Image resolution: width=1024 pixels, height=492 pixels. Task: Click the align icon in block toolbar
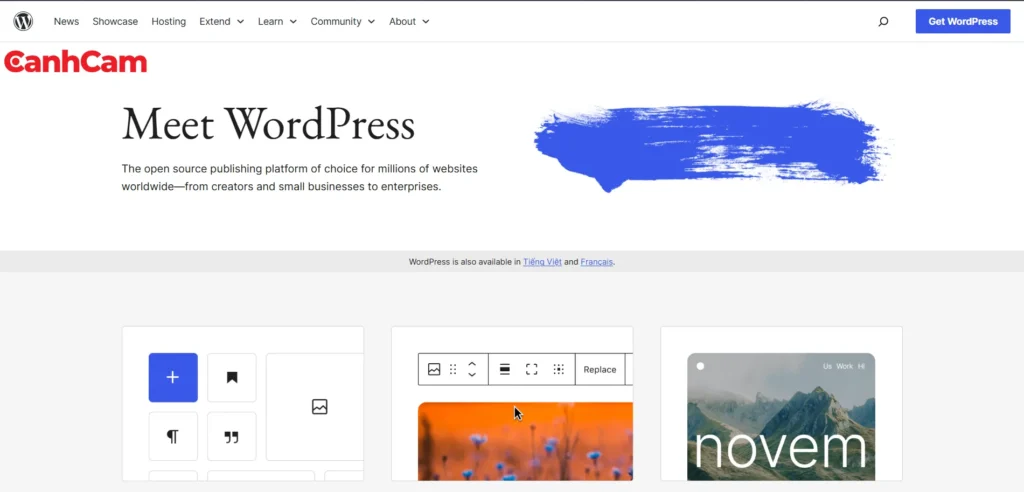pos(504,370)
